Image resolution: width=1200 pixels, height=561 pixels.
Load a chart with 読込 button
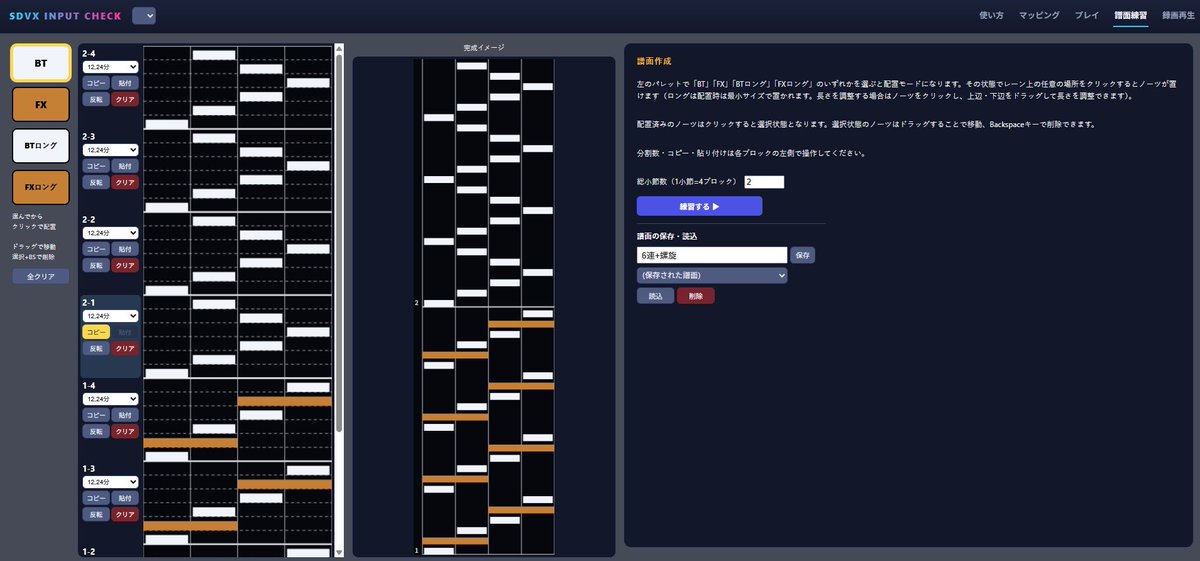655,296
